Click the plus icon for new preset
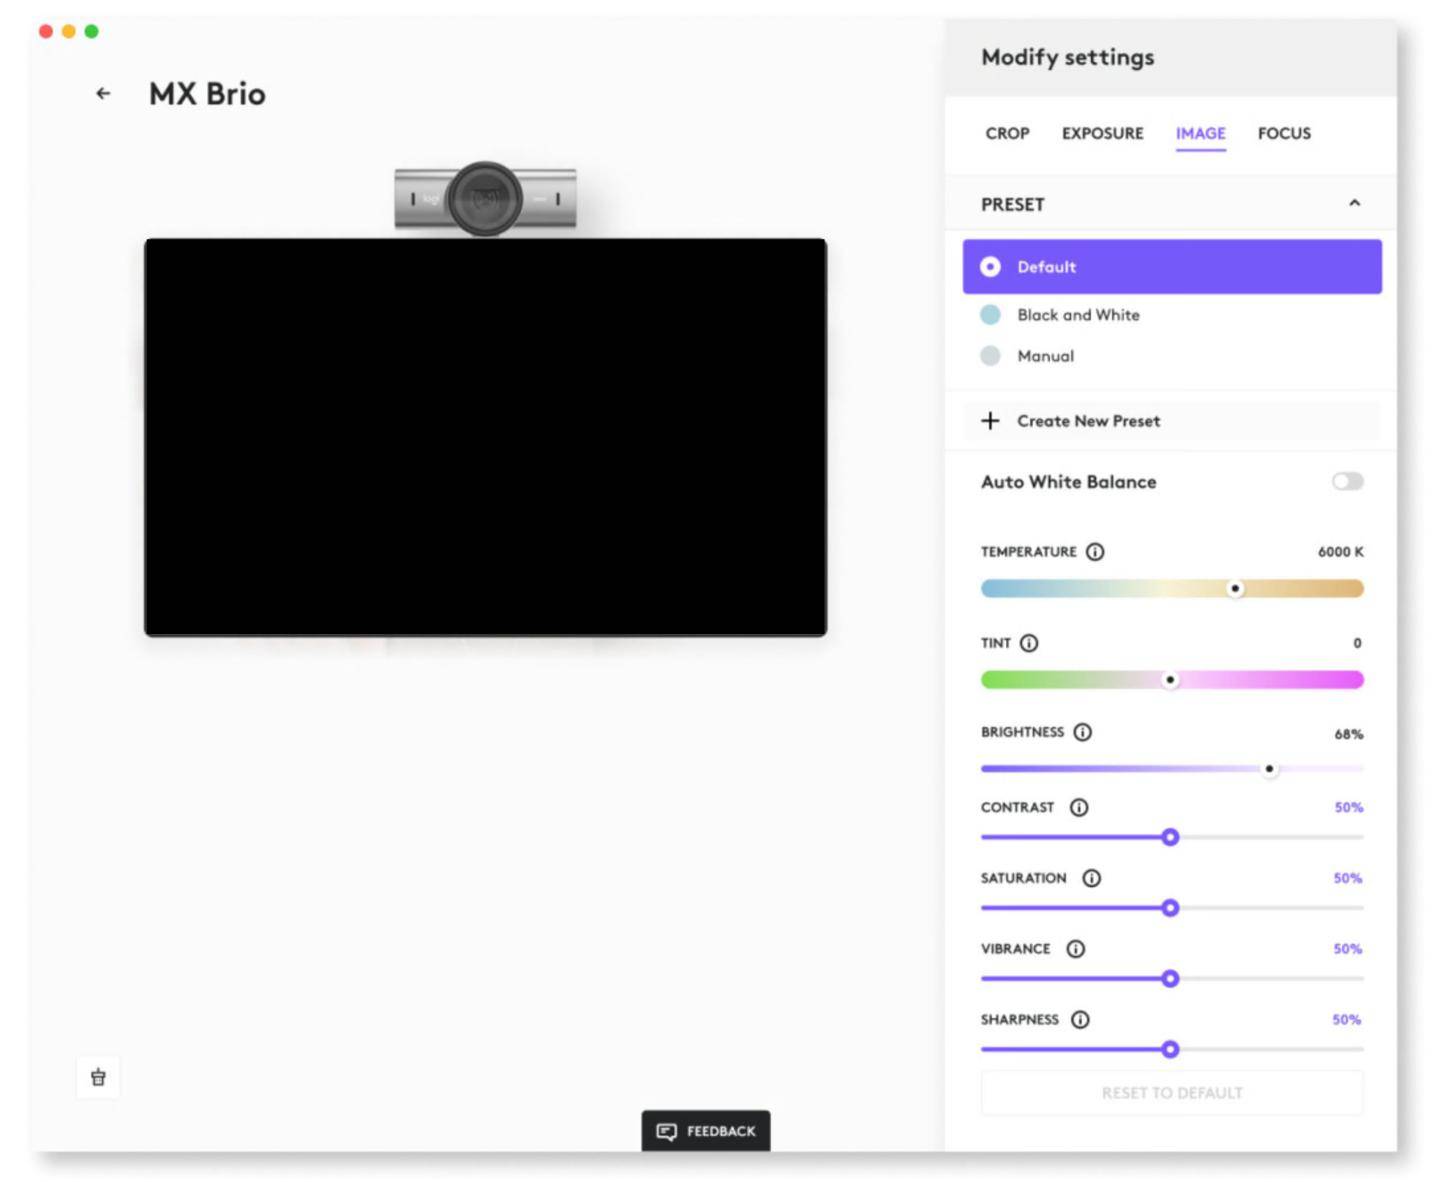The height and width of the screenshot is (1182, 1440). click(990, 421)
